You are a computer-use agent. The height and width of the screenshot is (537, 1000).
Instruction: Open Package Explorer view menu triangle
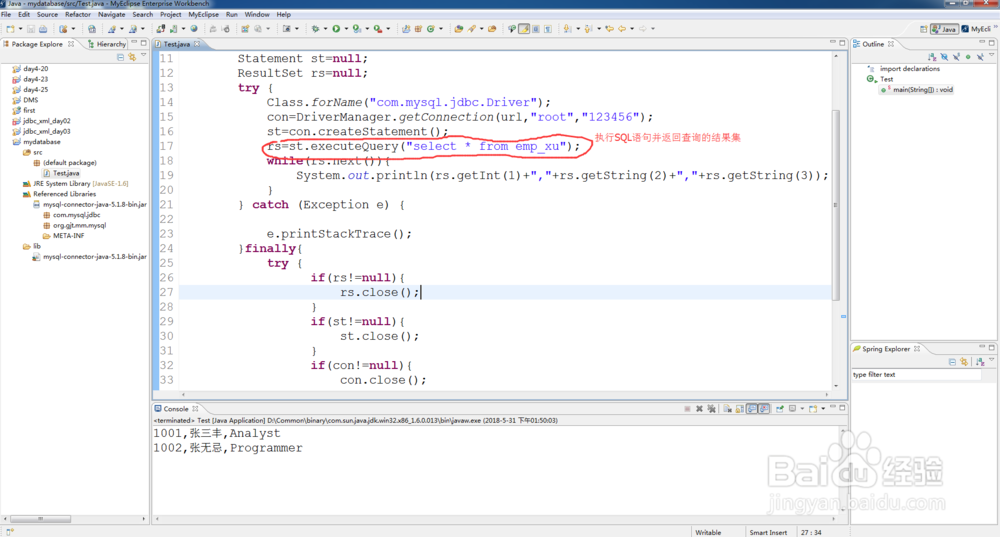coord(143,55)
